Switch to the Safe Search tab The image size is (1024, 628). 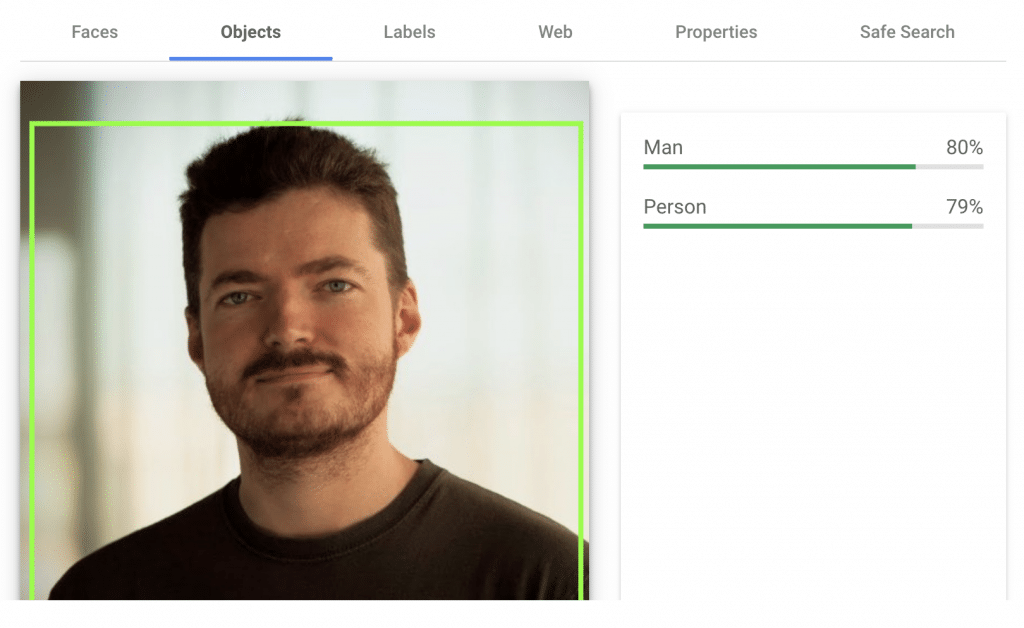click(907, 32)
